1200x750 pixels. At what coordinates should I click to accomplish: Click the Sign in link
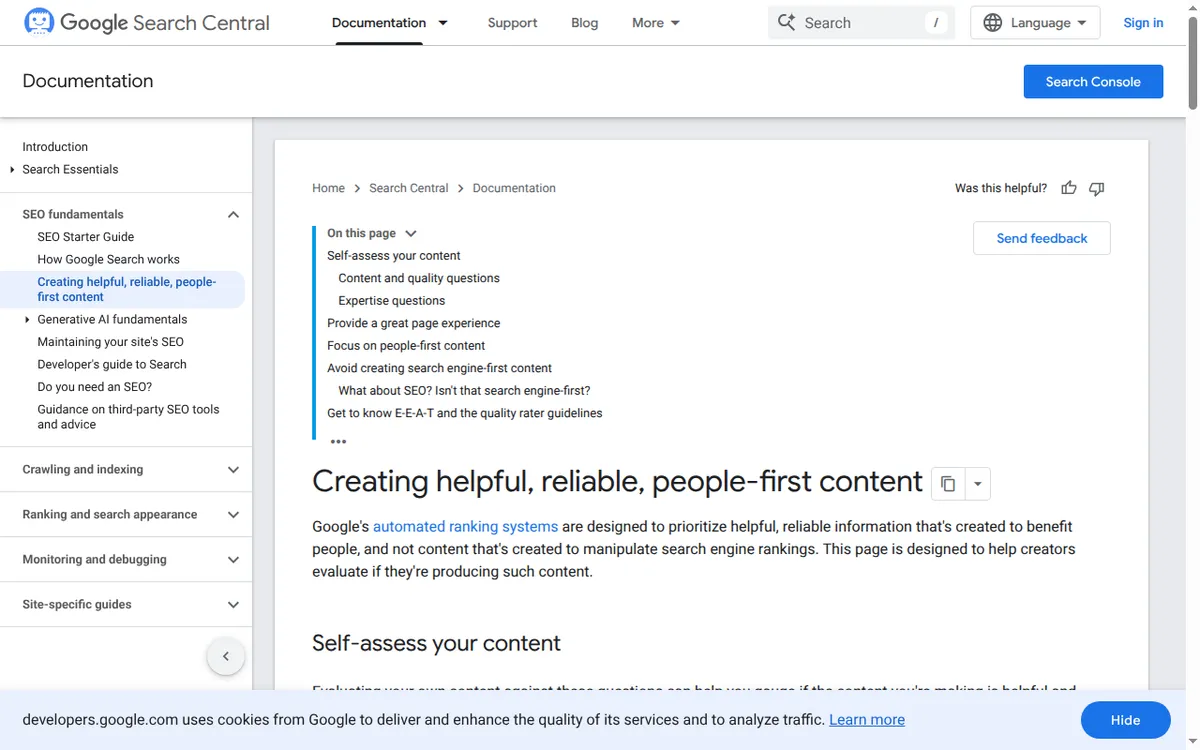click(x=1143, y=23)
